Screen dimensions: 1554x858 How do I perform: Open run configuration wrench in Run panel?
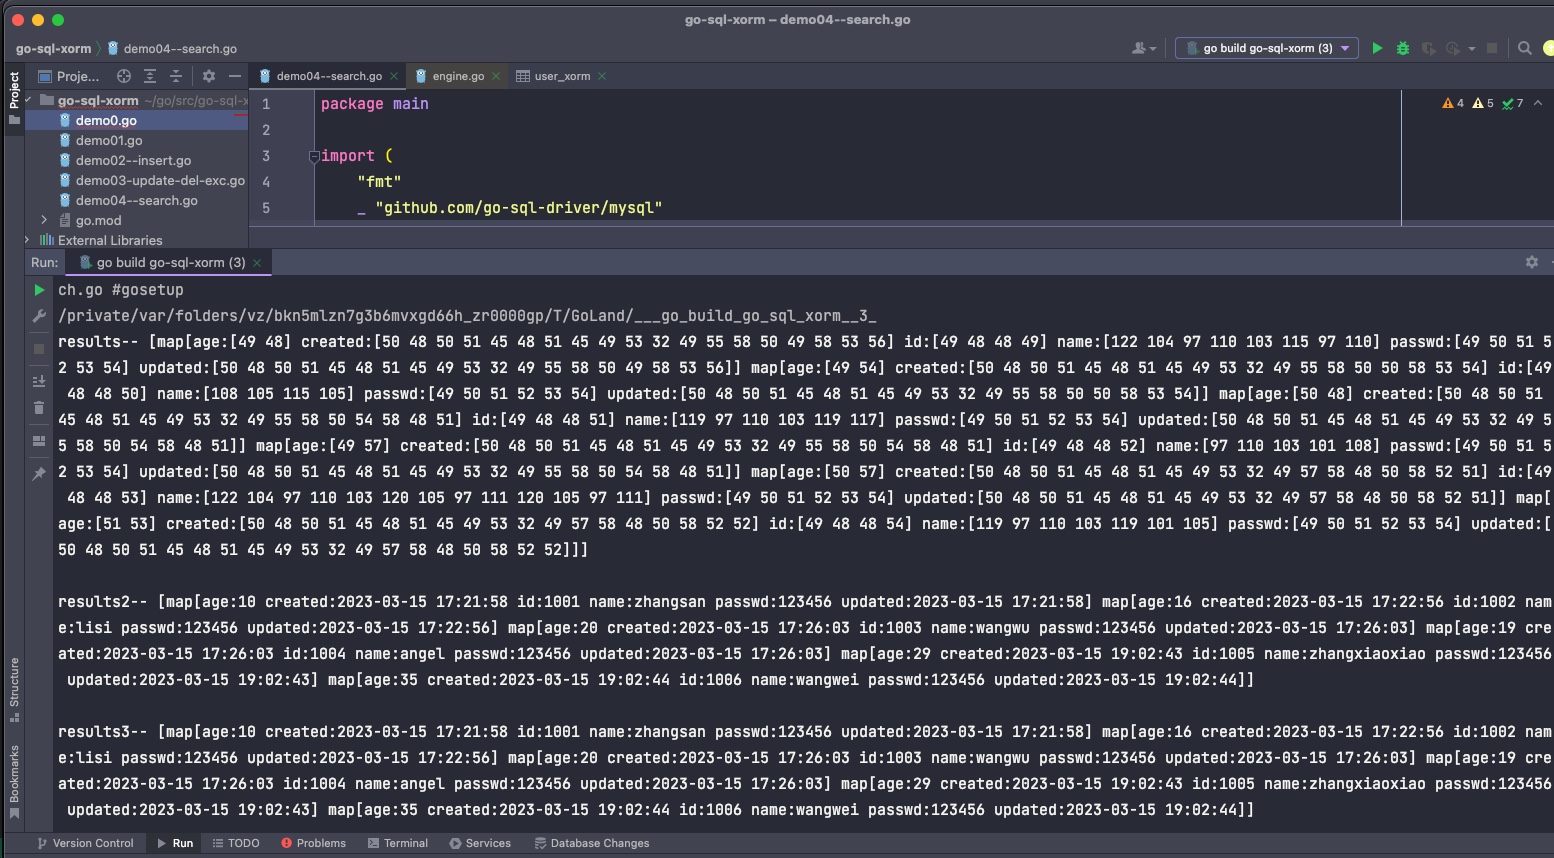coord(39,316)
